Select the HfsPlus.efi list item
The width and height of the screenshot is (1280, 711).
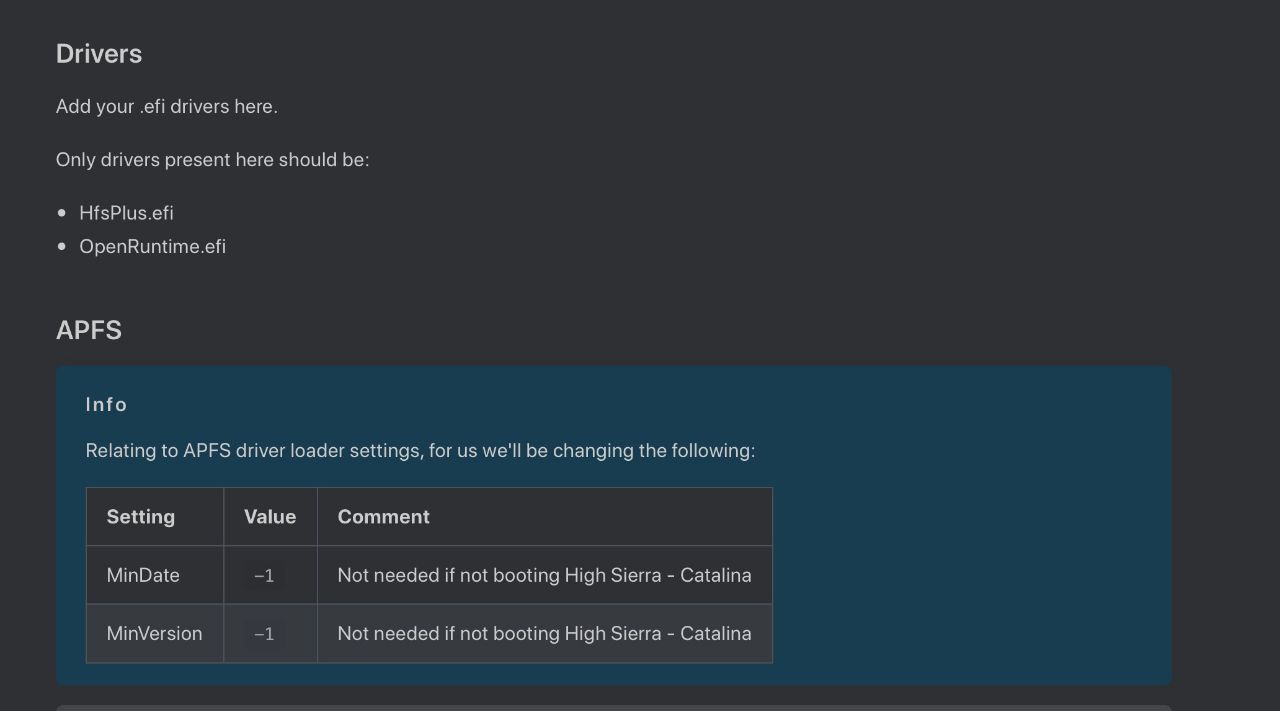(126, 213)
